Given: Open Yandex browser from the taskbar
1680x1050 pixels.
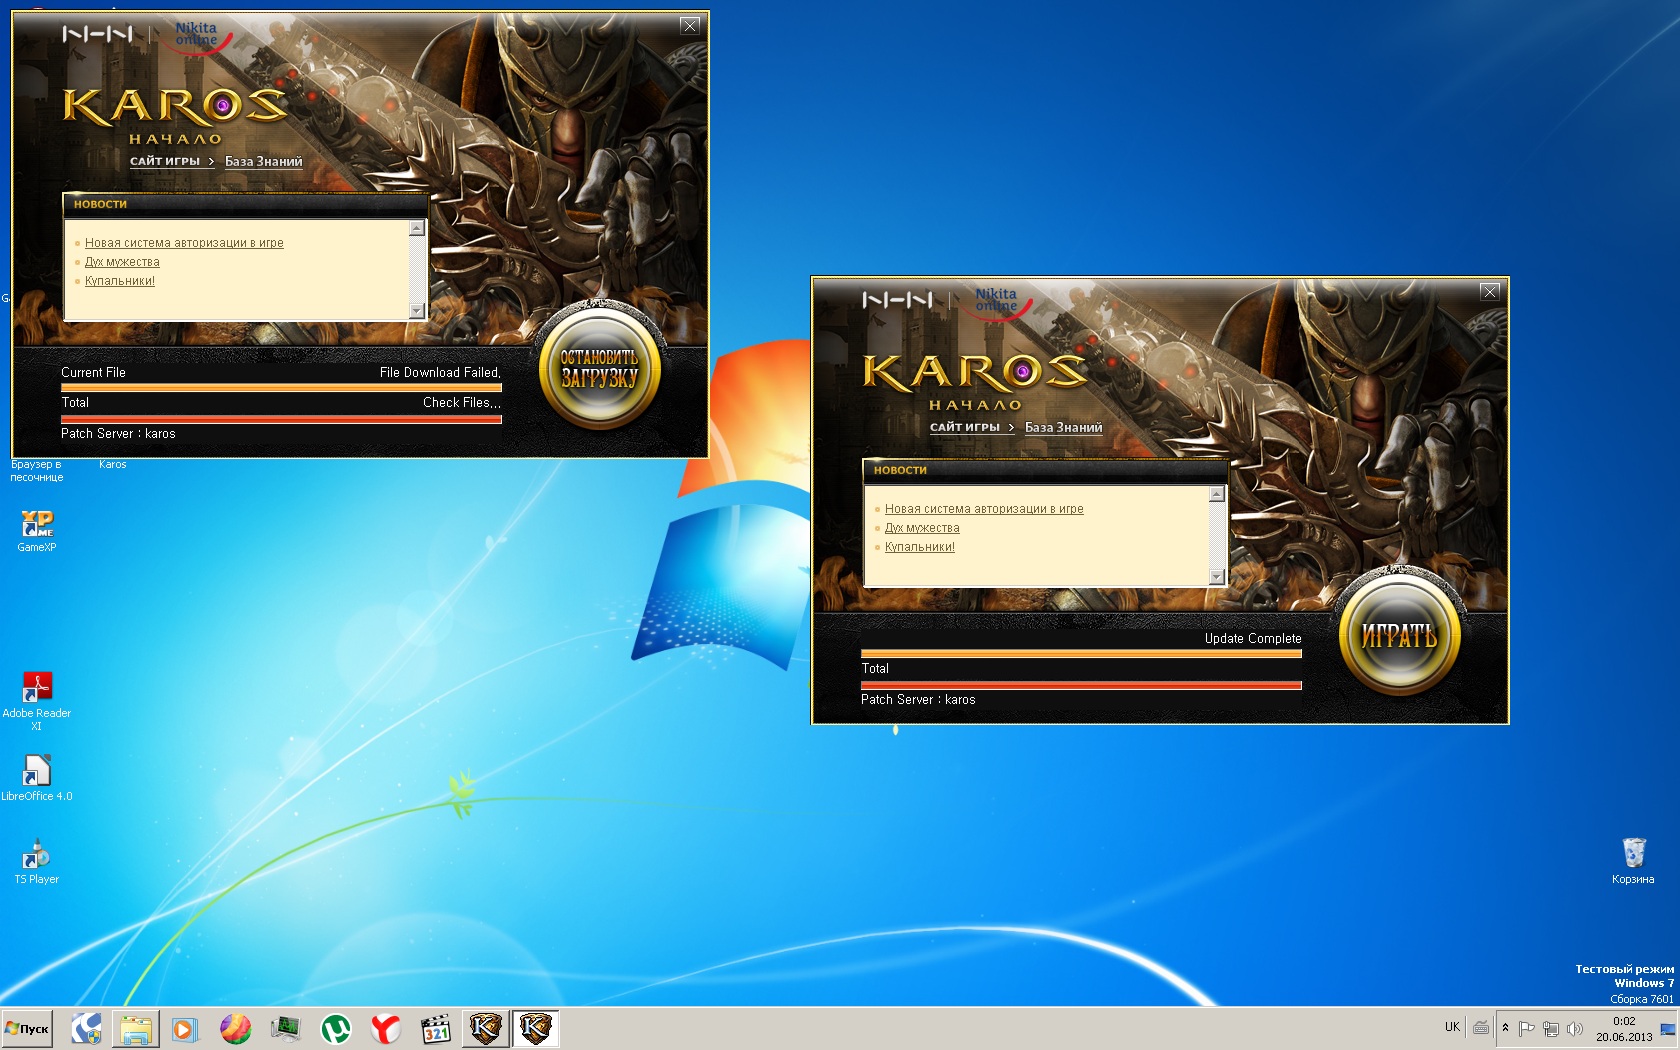Looking at the screenshot, I should 385,1028.
